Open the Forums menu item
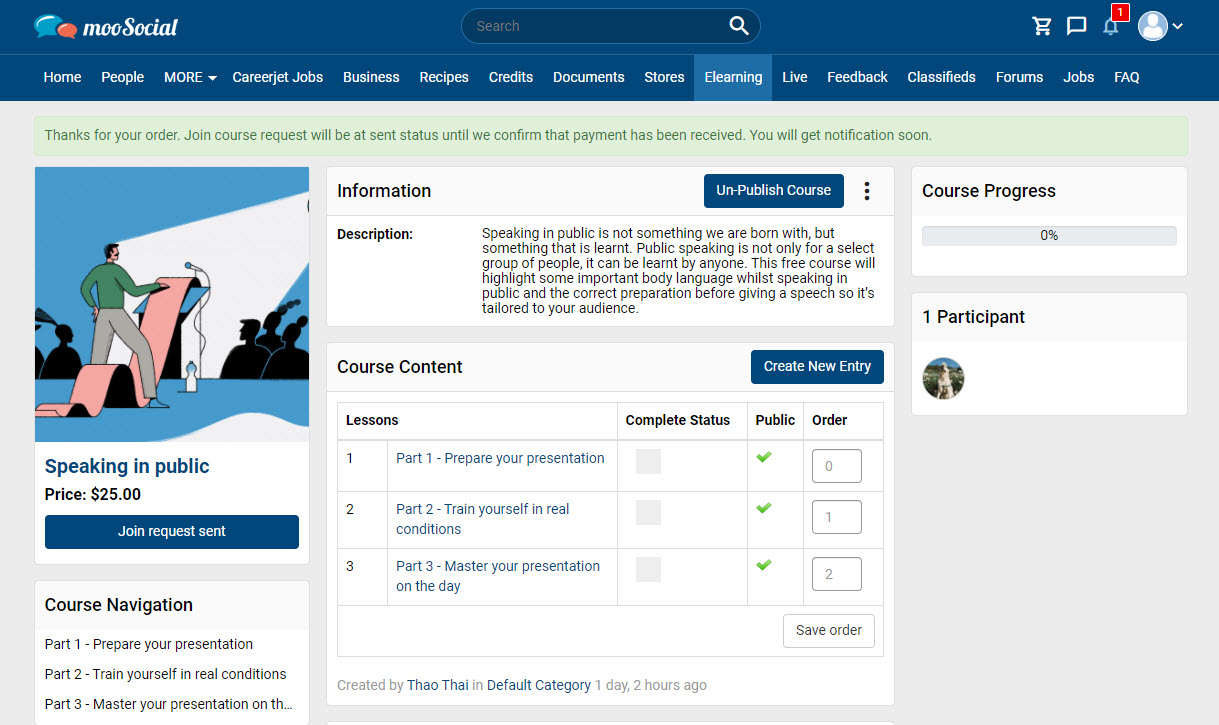The width and height of the screenshot is (1219, 725). [1019, 77]
